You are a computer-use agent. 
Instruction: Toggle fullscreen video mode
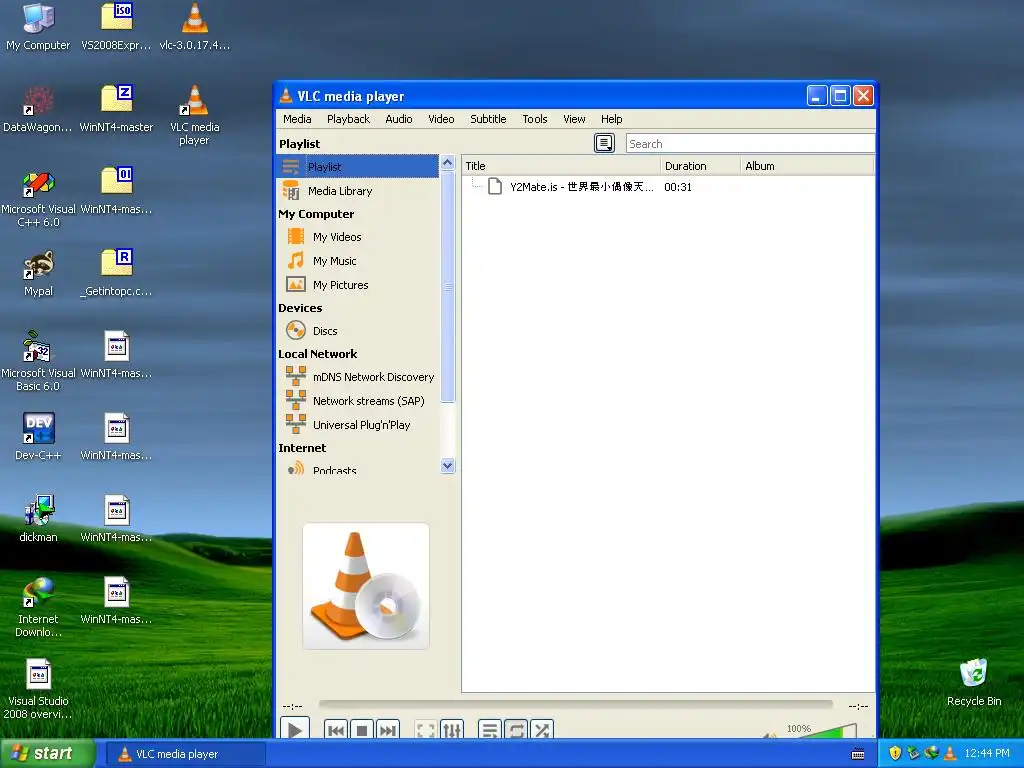coord(426,730)
